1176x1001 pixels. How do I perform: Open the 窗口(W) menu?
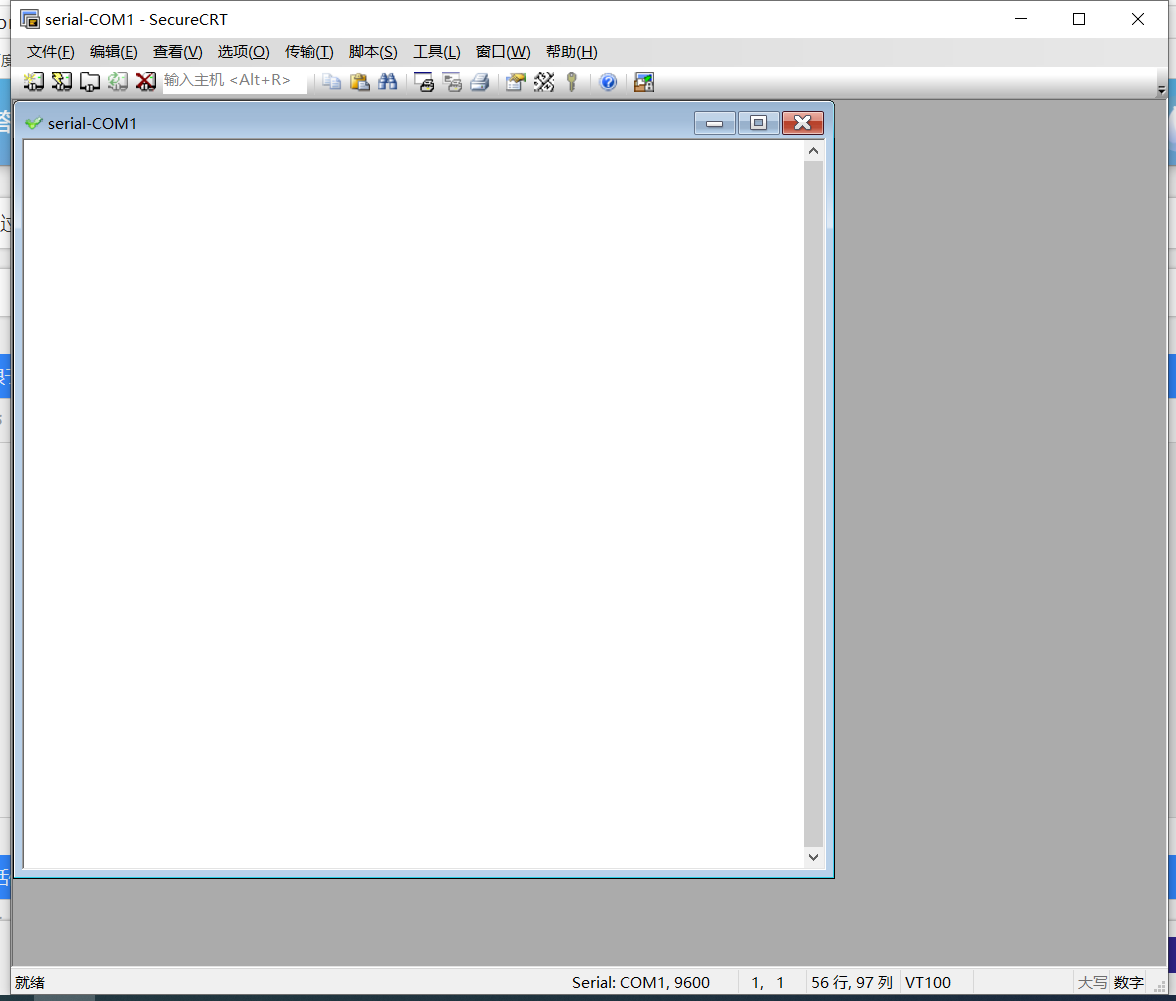click(x=502, y=52)
